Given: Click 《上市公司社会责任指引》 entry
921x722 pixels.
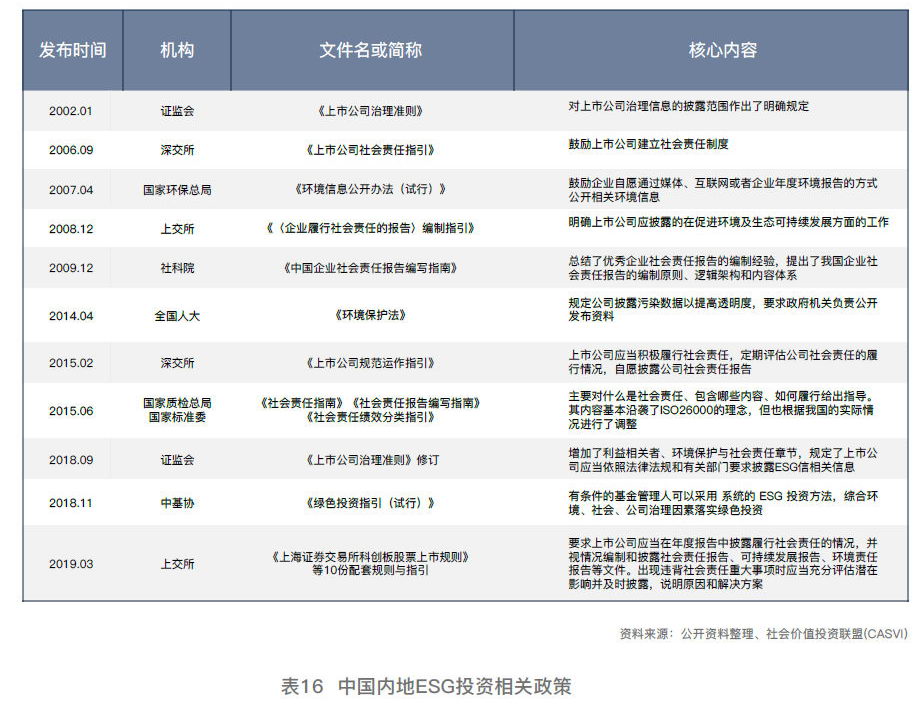Looking at the screenshot, I should pyautogui.click(x=370, y=150).
